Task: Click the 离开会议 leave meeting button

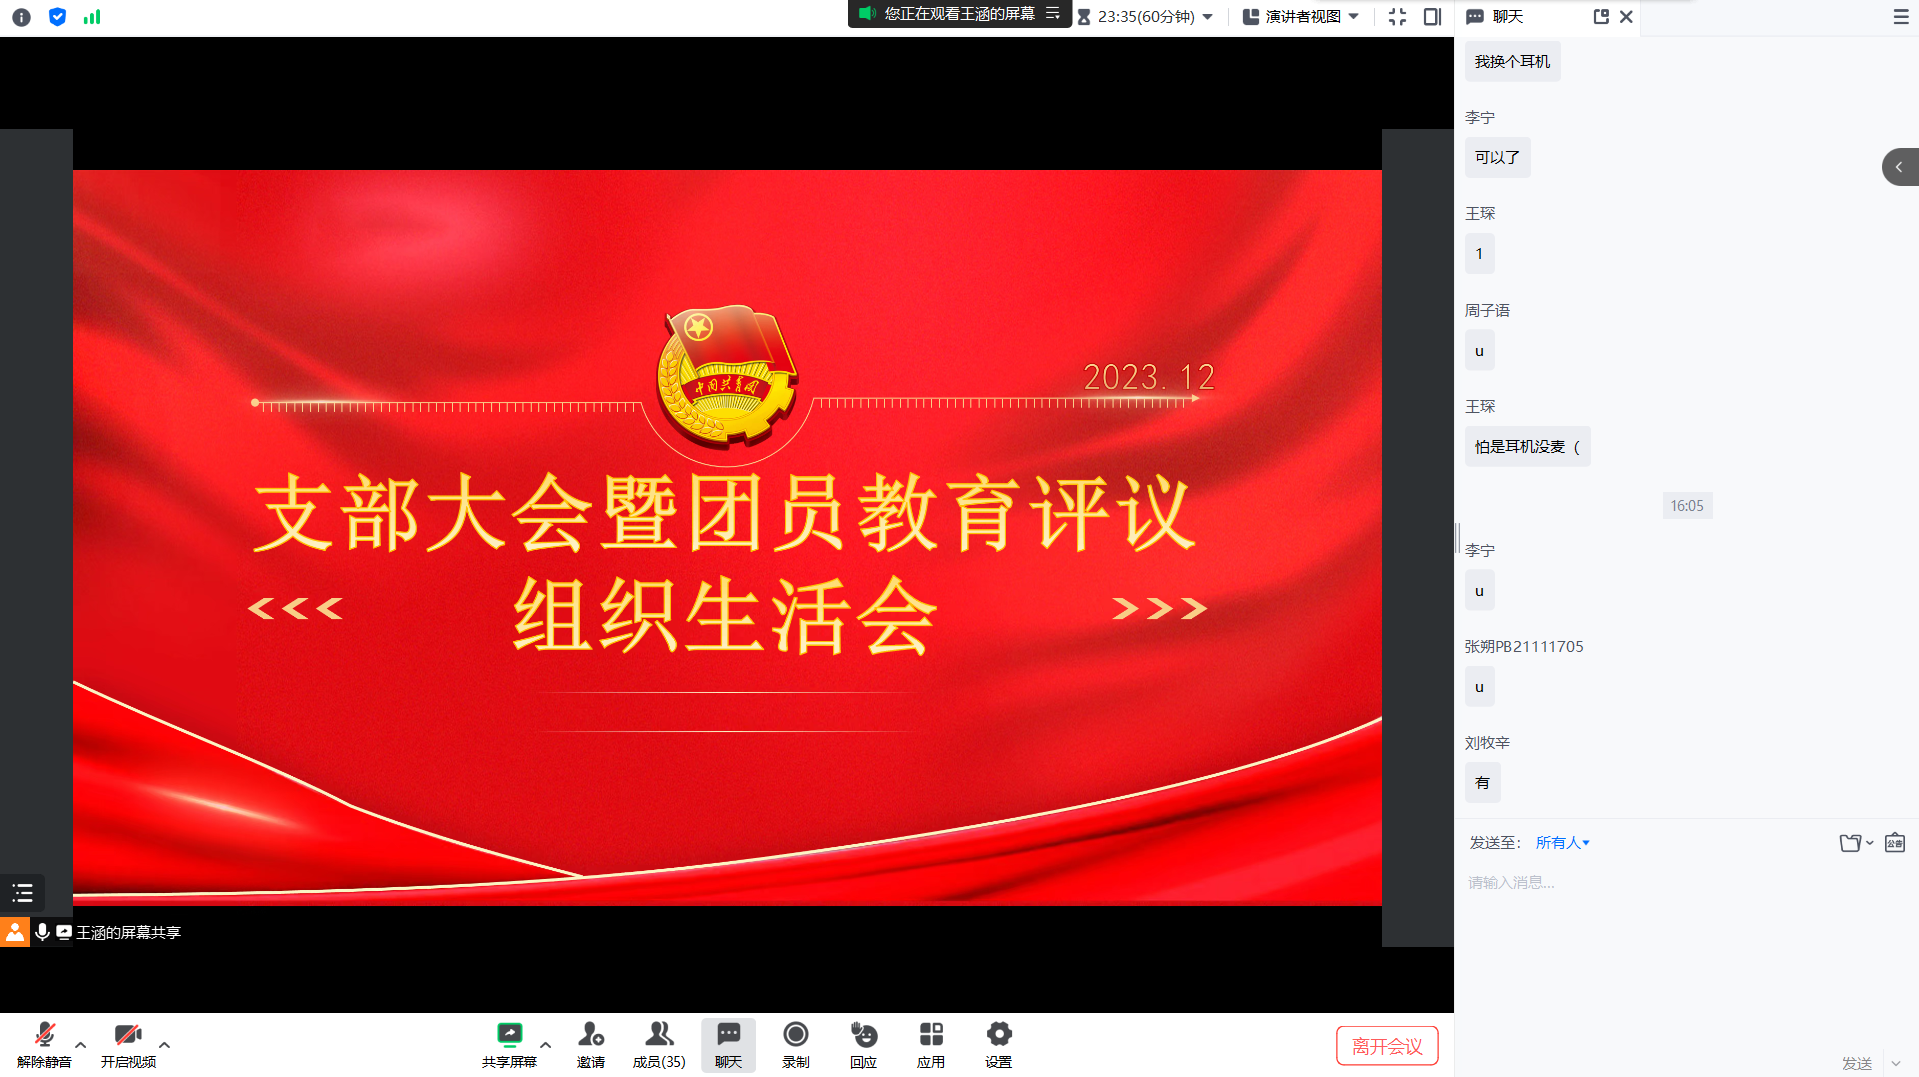Action: click(1387, 1046)
